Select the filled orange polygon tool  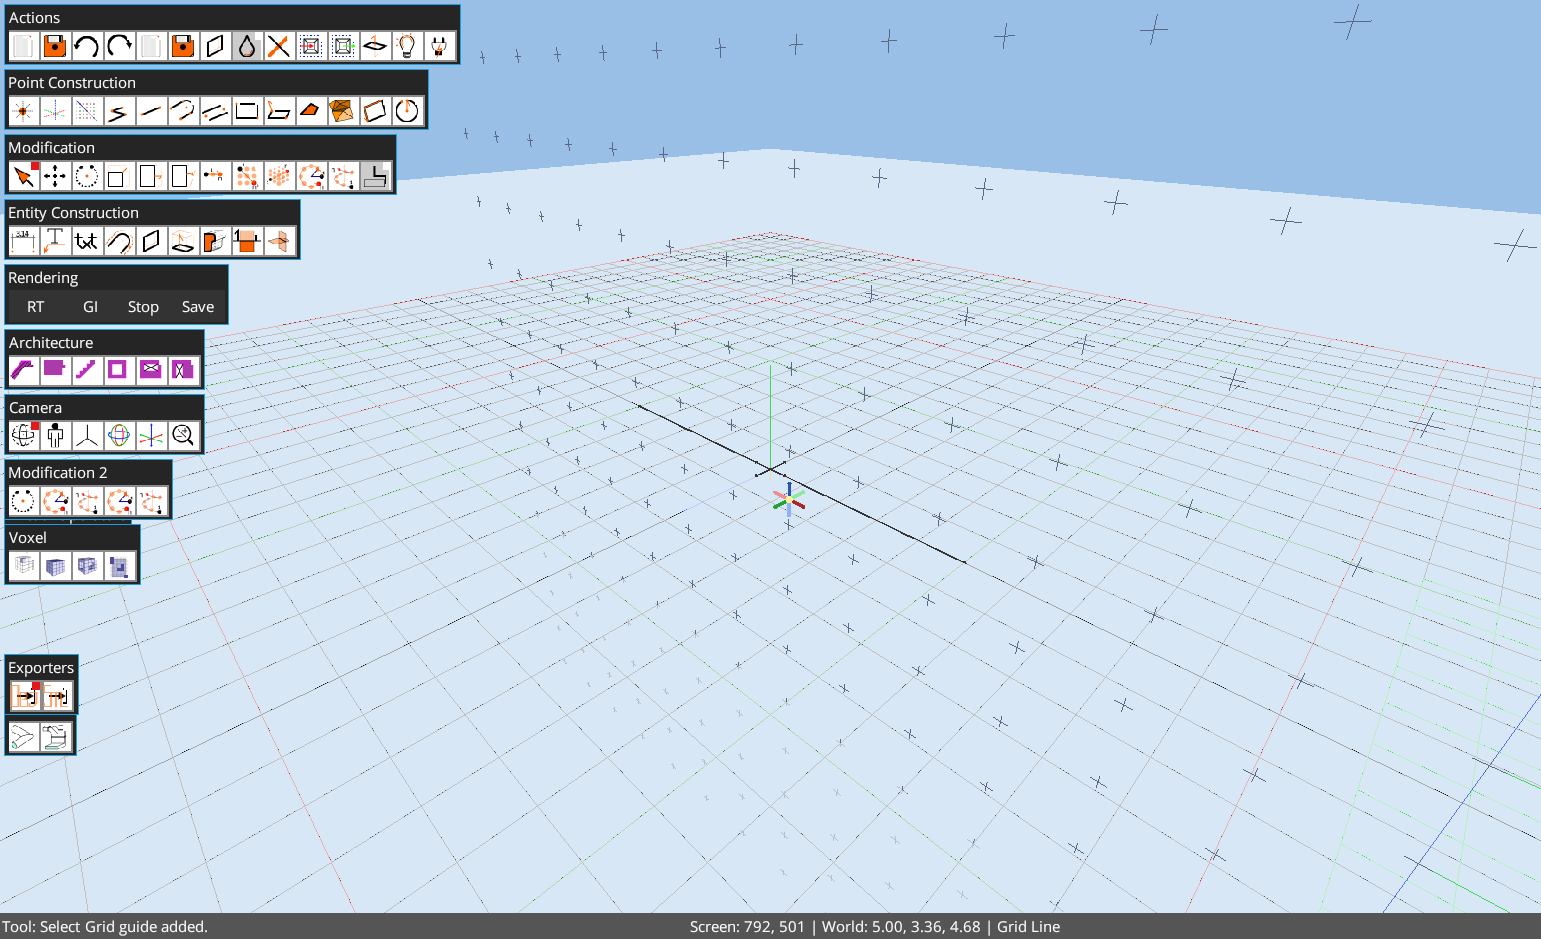pyautogui.click(x=311, y=111)
